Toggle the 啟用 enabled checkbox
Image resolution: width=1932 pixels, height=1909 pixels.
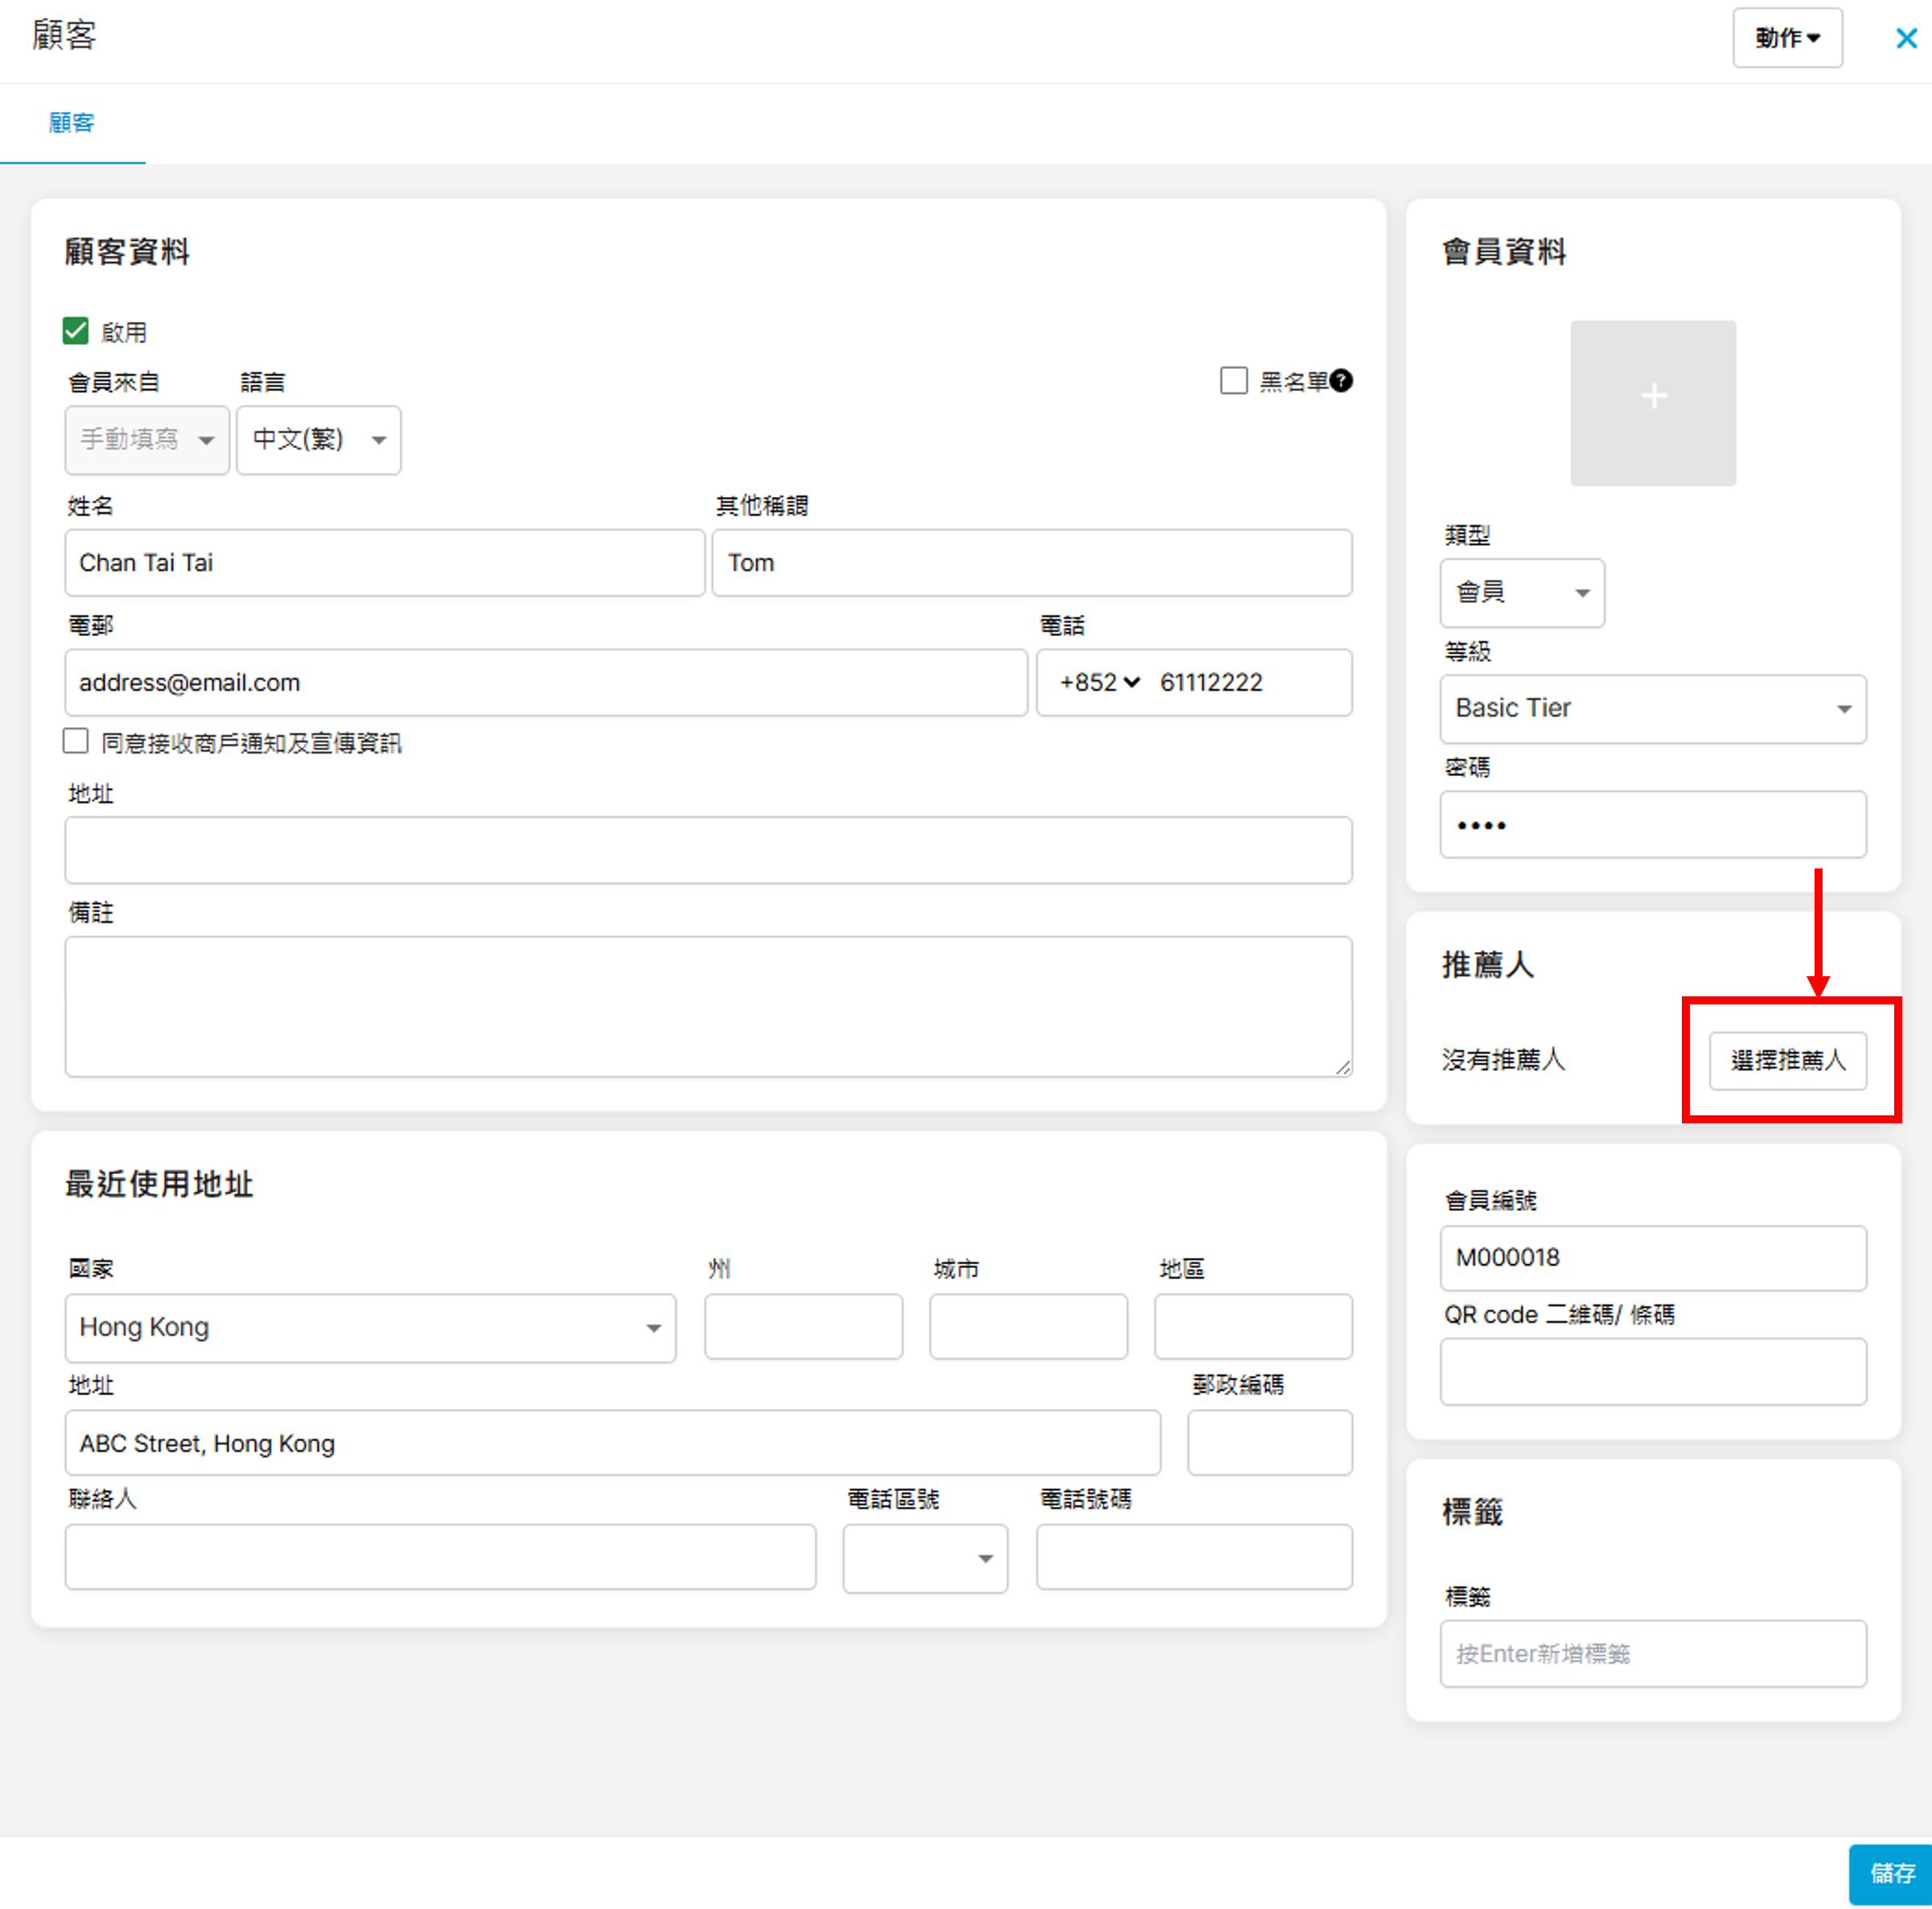coord(76,331)
